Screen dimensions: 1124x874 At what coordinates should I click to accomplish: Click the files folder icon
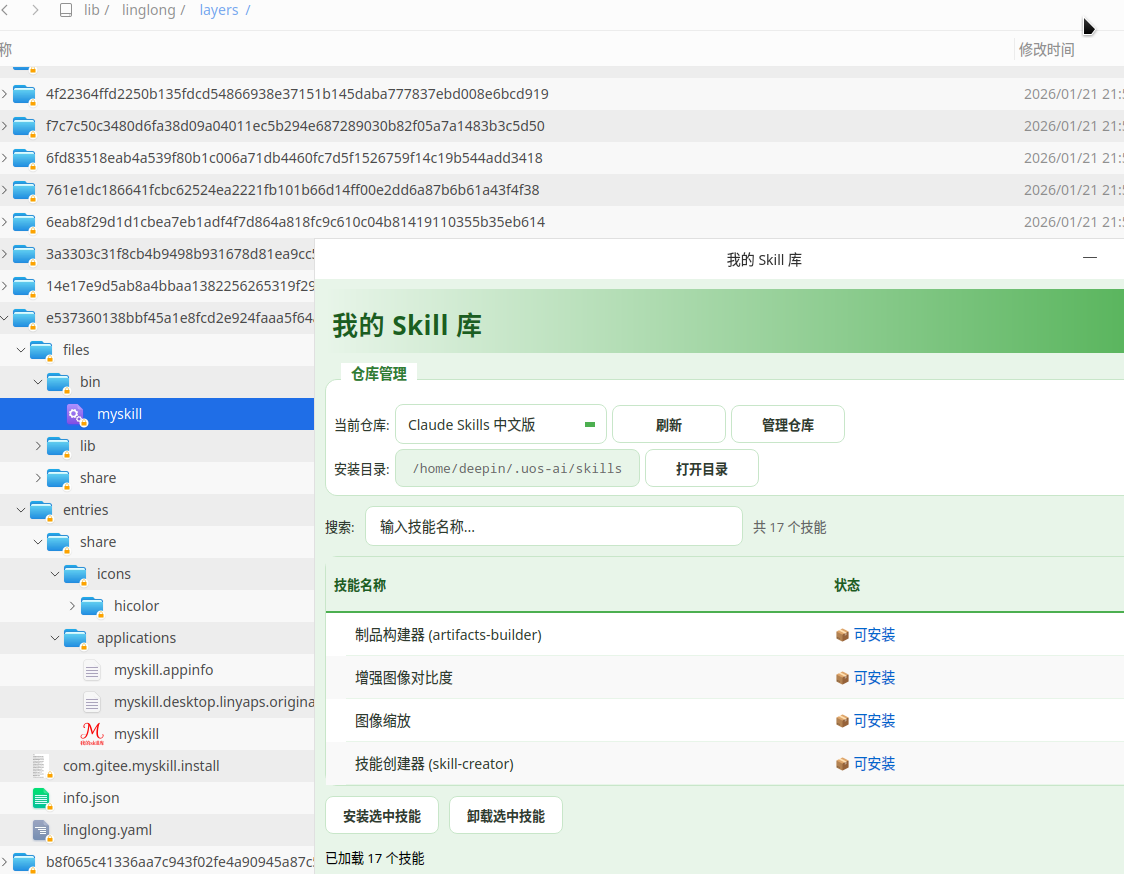pos(42,350)
